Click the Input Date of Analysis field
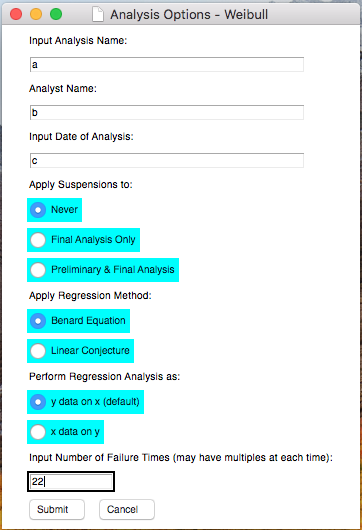 pos(167,161)
